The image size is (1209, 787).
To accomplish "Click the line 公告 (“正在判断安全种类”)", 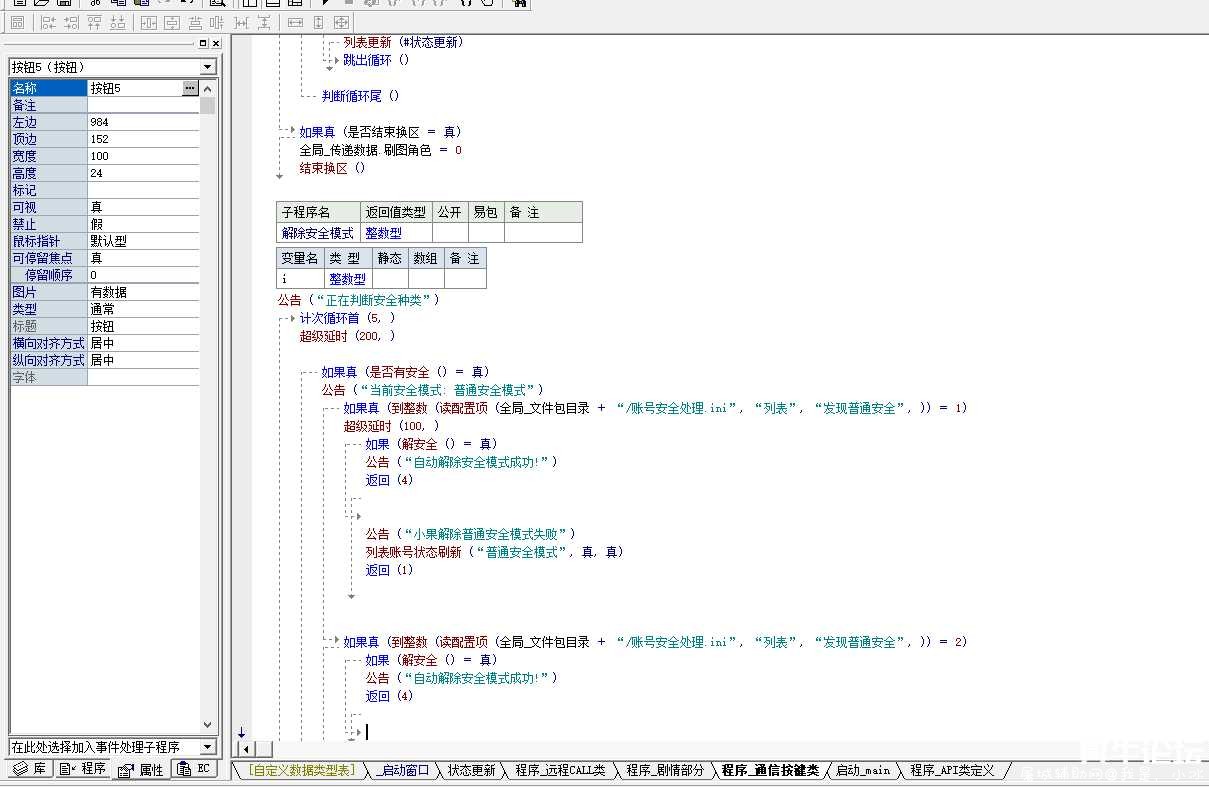I will (x=358, y=300).
